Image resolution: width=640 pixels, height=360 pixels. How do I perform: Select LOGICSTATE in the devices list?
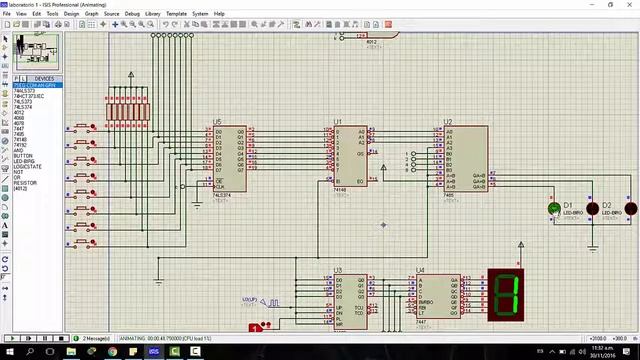(27, 167)
